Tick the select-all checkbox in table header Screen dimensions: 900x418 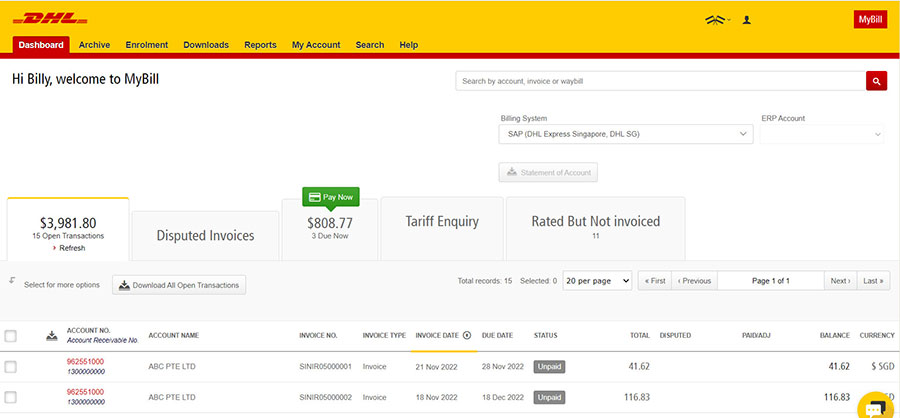[x=10, y=336]
